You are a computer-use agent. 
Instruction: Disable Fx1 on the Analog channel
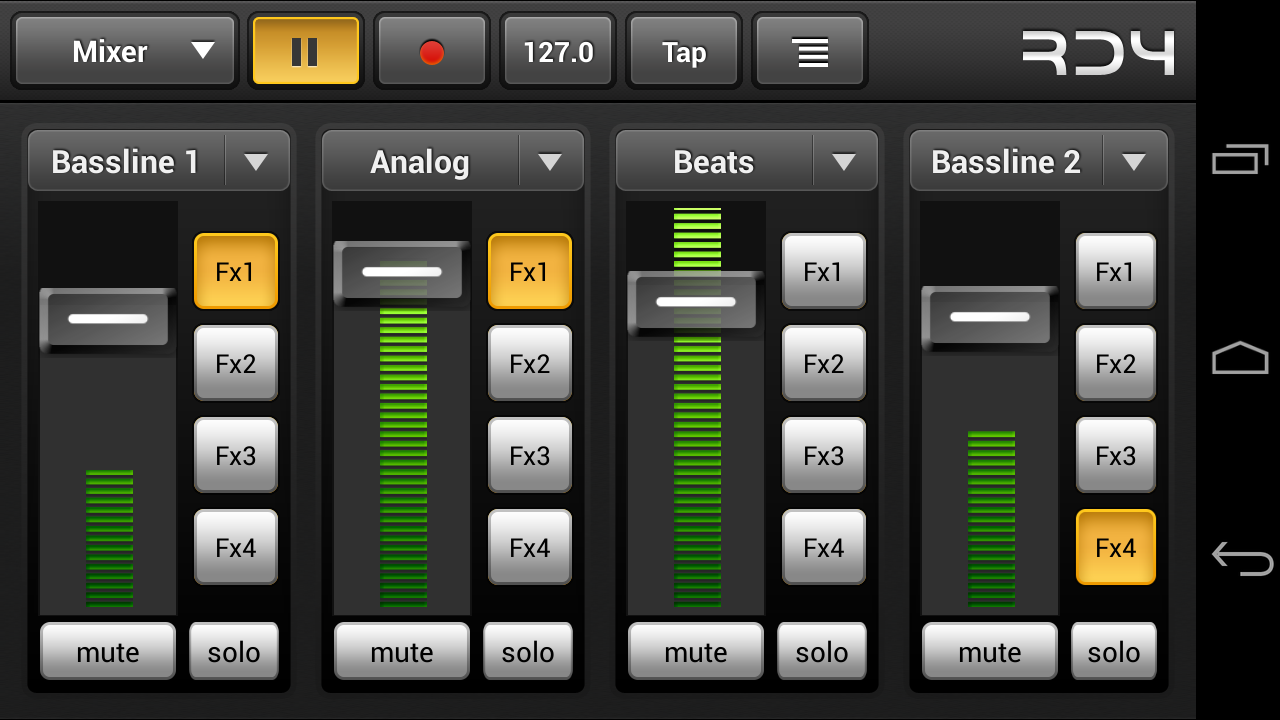click(x=530, y=271)
